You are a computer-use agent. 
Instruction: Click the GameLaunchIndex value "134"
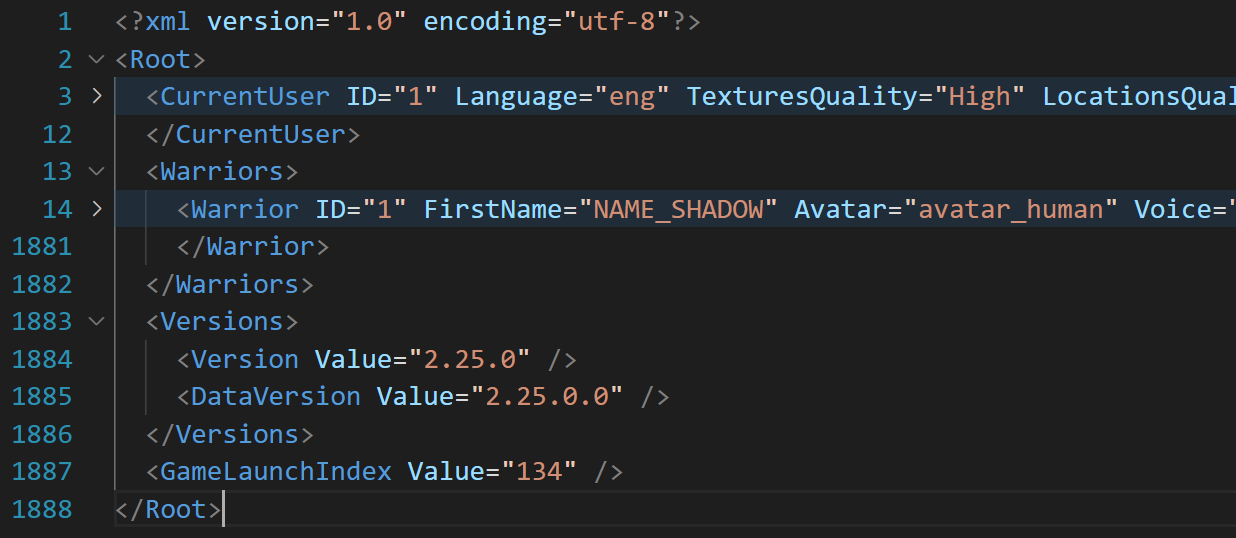click(x=539, y=471)
